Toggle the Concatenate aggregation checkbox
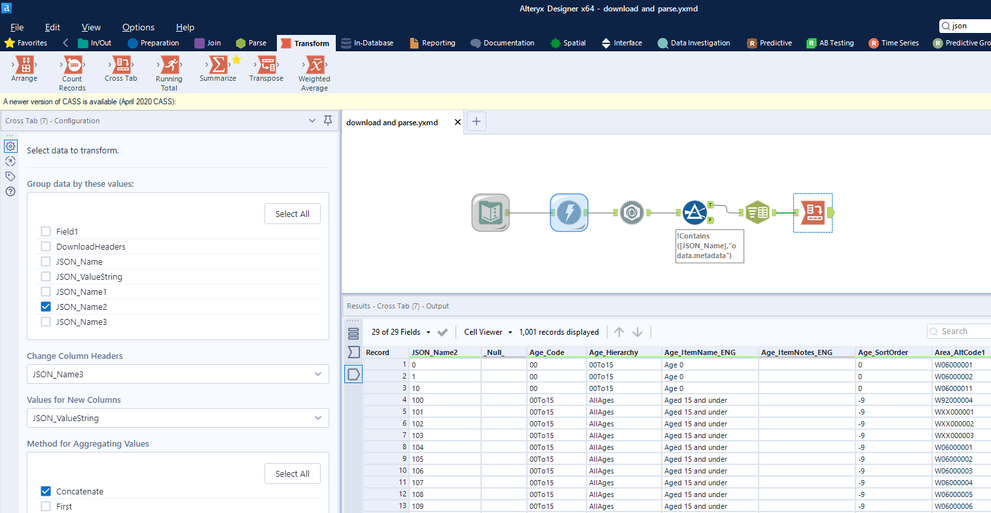Viewport: 991px width, 513px height. point(46,491)
